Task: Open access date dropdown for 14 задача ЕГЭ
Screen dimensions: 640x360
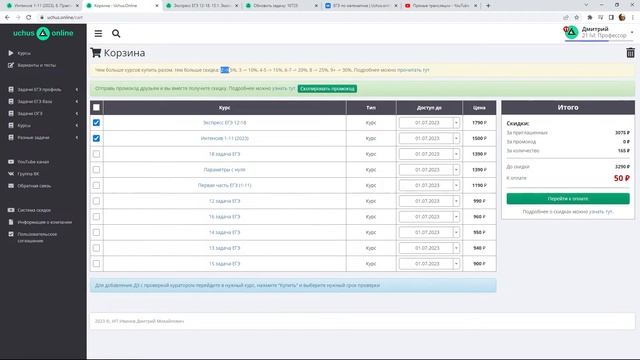Action: 429,232
